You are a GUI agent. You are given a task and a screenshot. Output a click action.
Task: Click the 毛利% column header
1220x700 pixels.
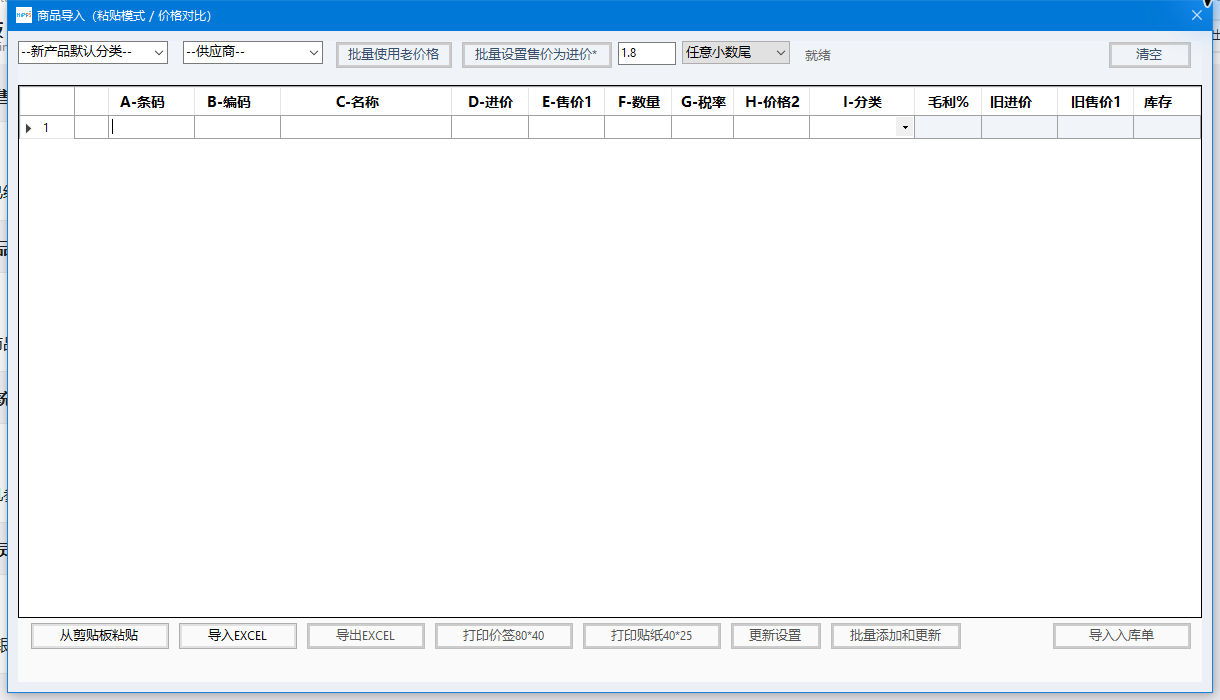point(948,102)
